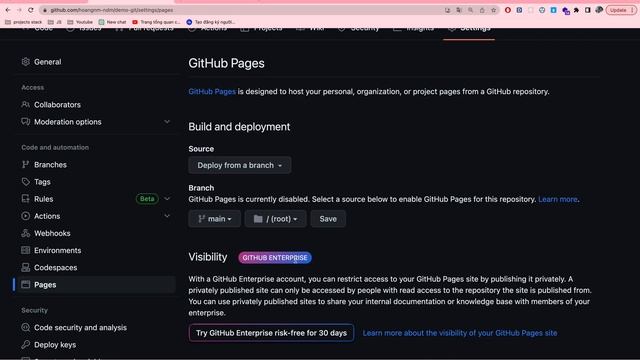Click the browser Update button

[621, 10]
